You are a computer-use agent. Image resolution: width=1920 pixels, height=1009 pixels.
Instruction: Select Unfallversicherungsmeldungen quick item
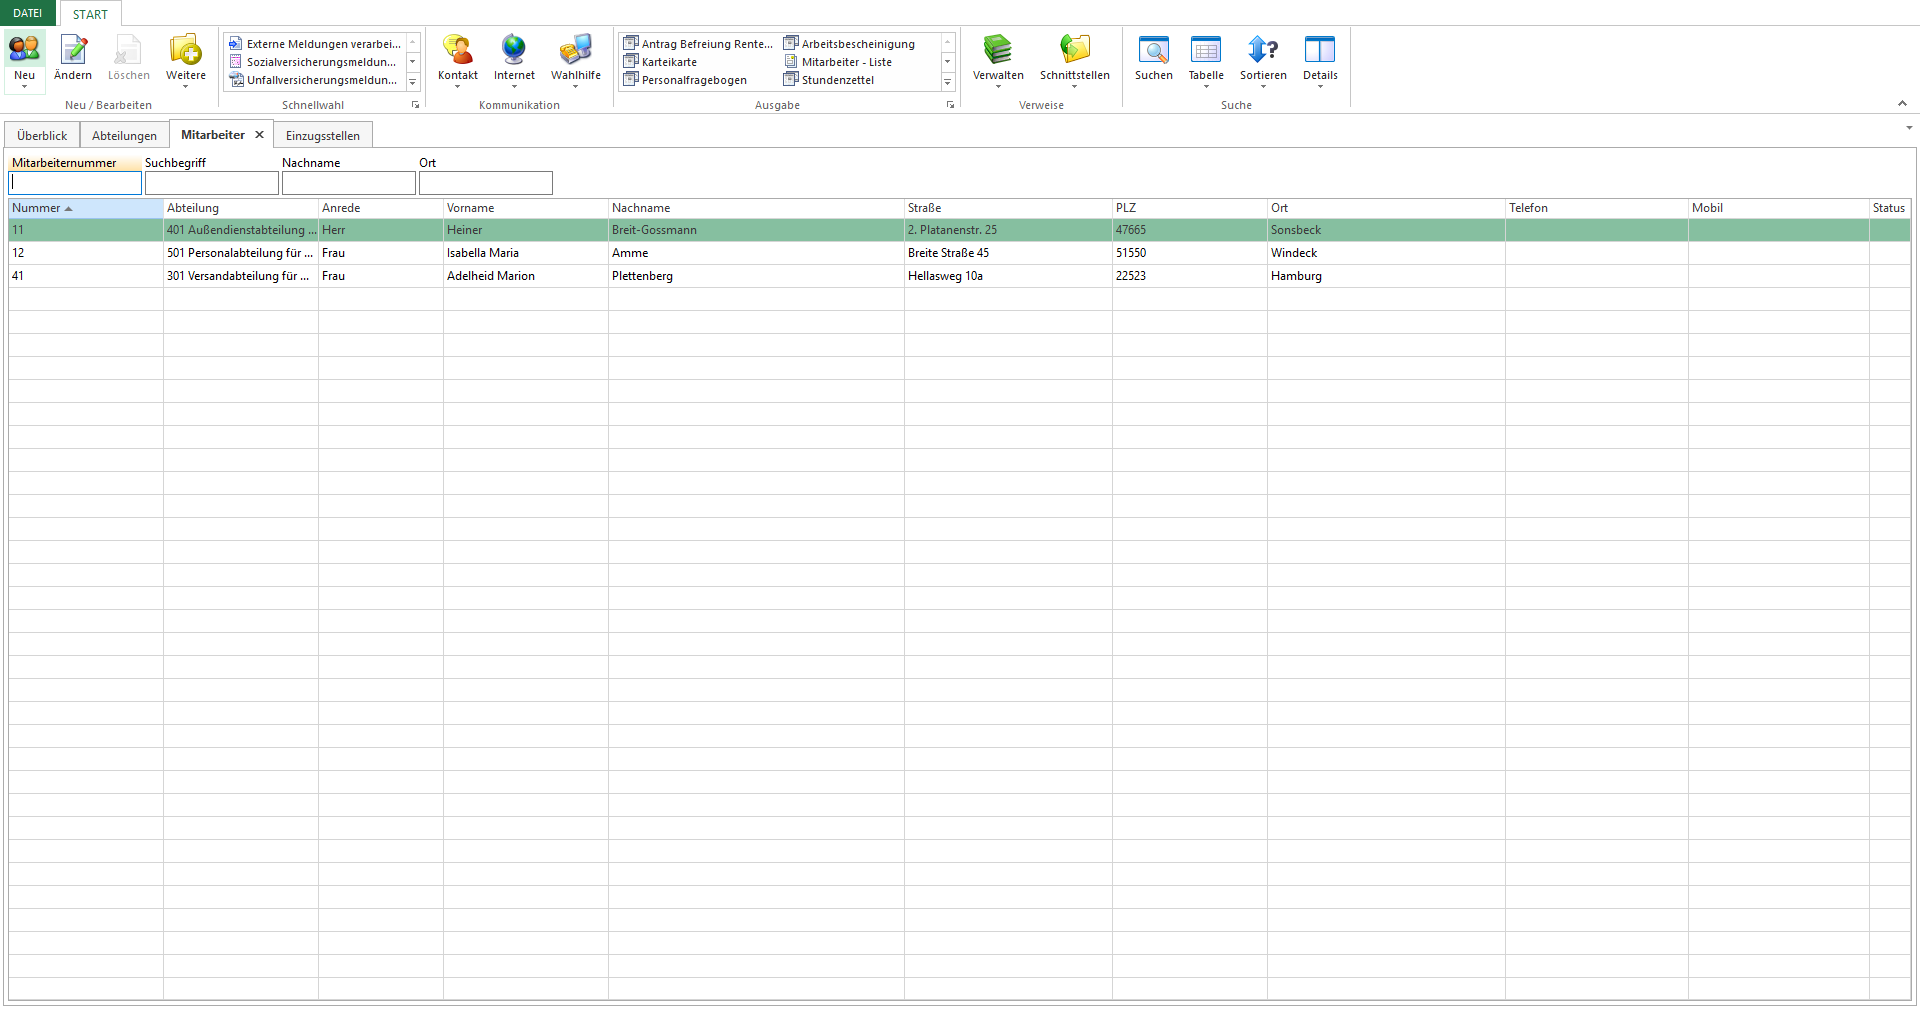coord(315,80)
